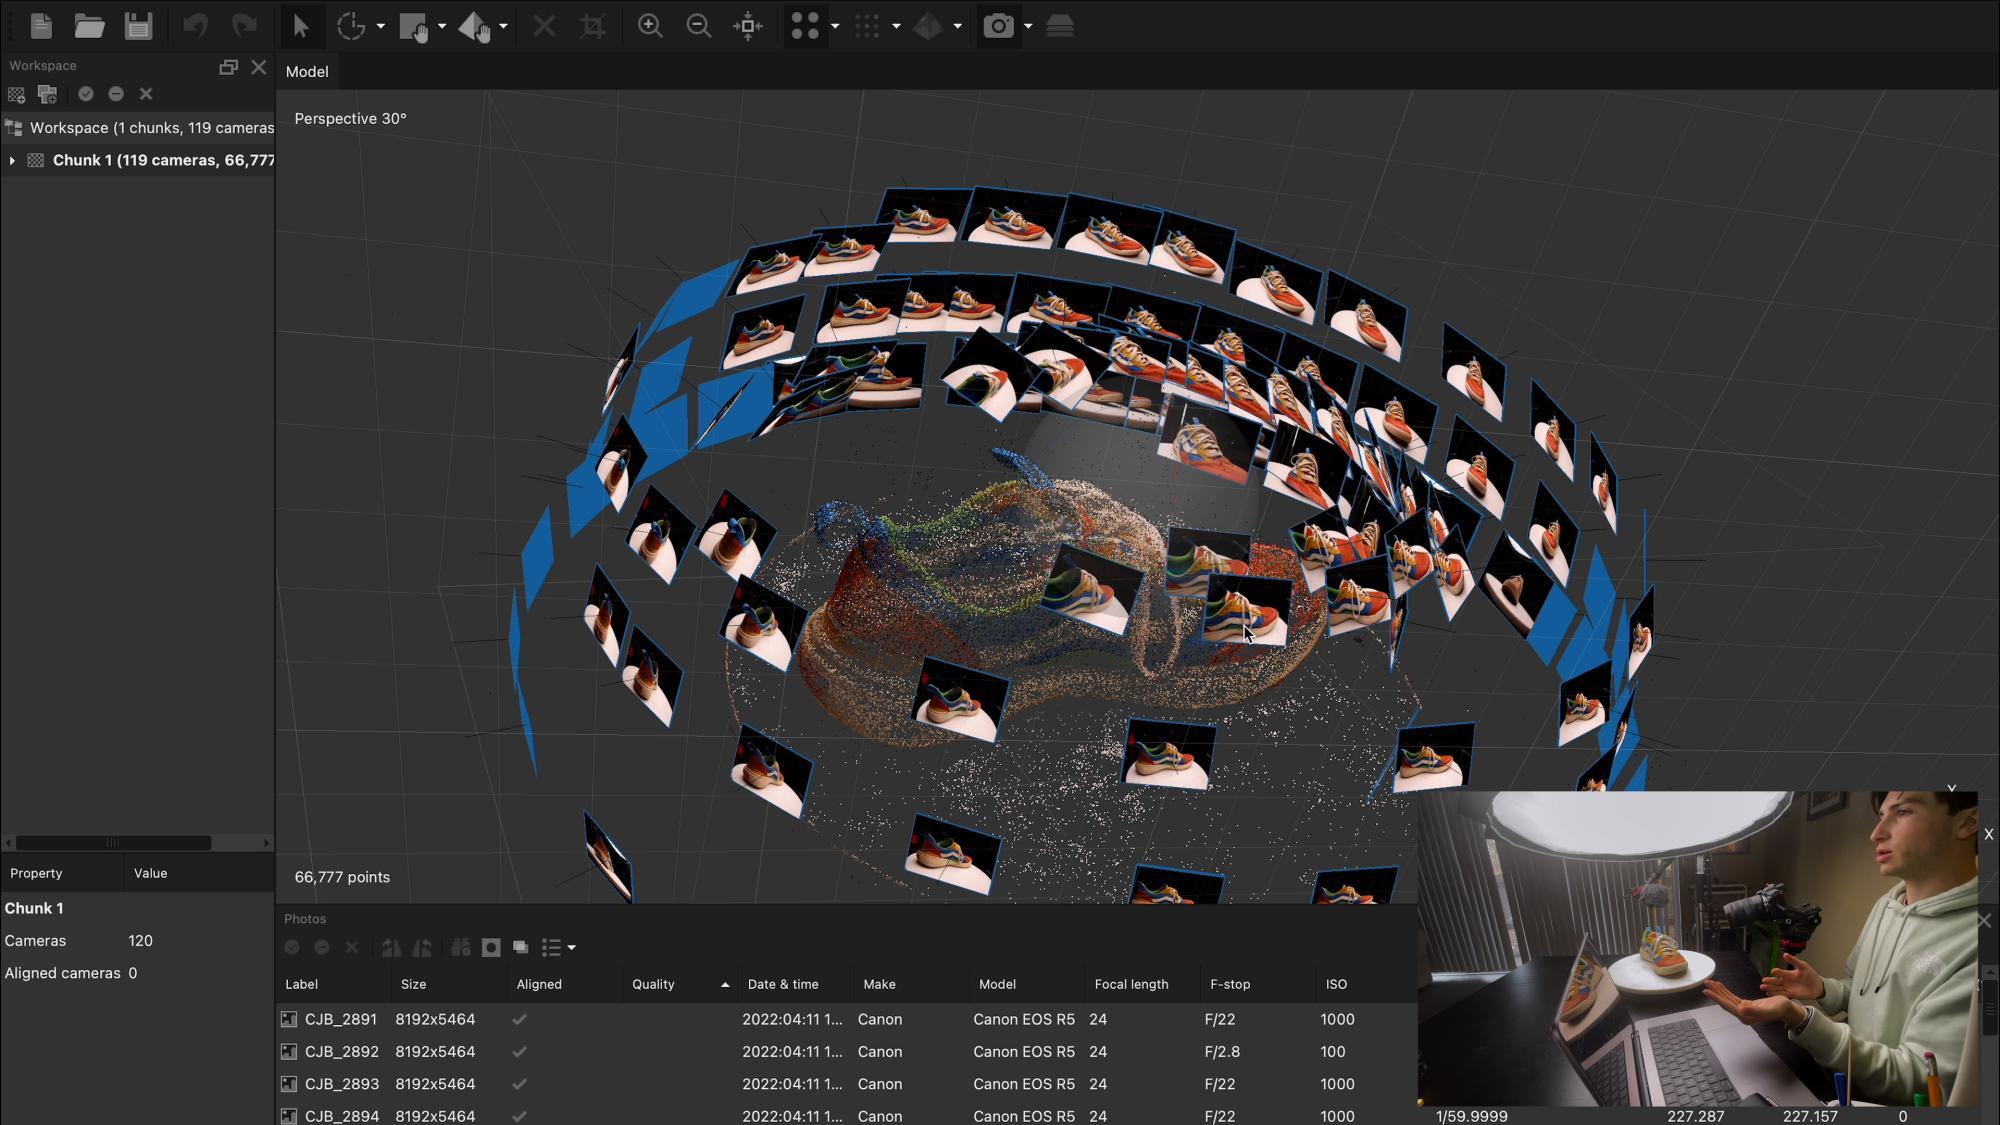Click the stacked layers toolbar icon
This screenshot has height=1125, width=2000.
[1060, 26]
